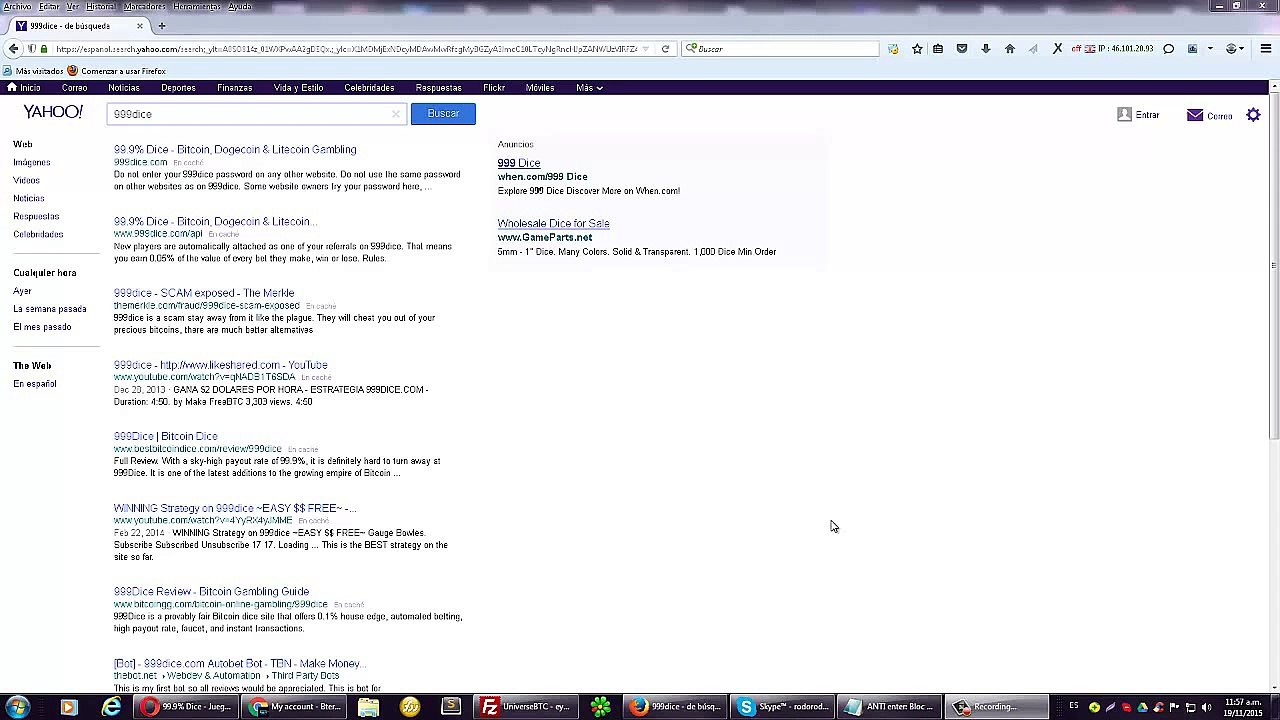Open Comenzar a usar Firefox bookmark

[116, 71]
